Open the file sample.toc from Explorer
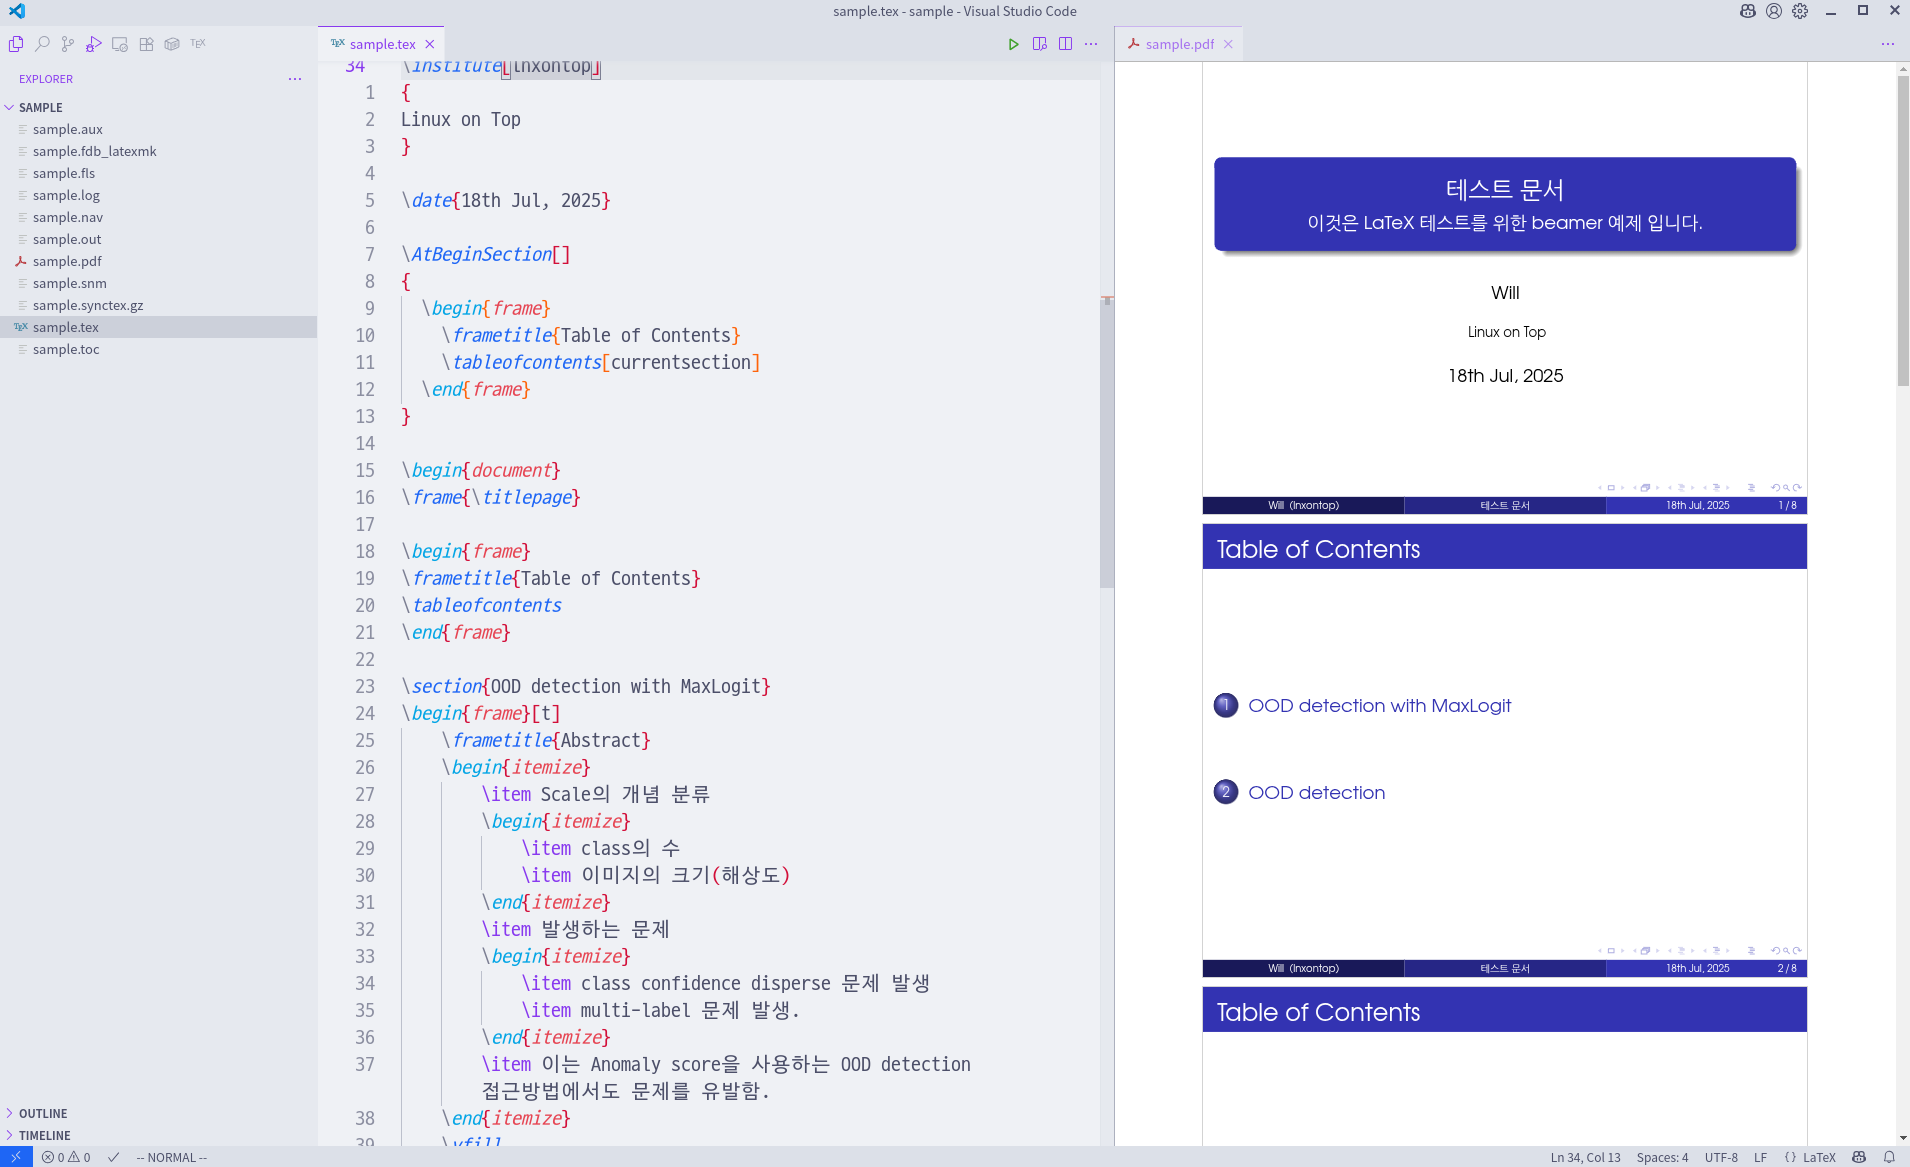This screenshot has width=1910, height=1167. pos(65,349)
